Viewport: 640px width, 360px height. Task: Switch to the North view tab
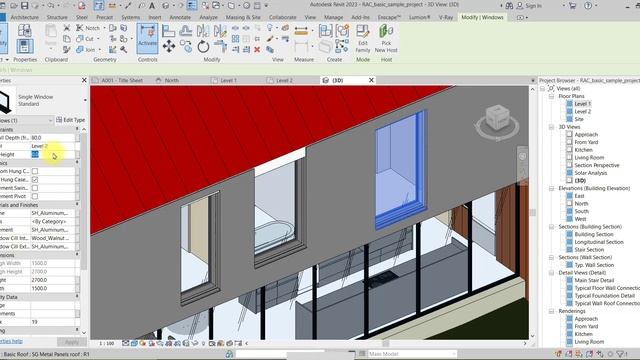point(172,80)
